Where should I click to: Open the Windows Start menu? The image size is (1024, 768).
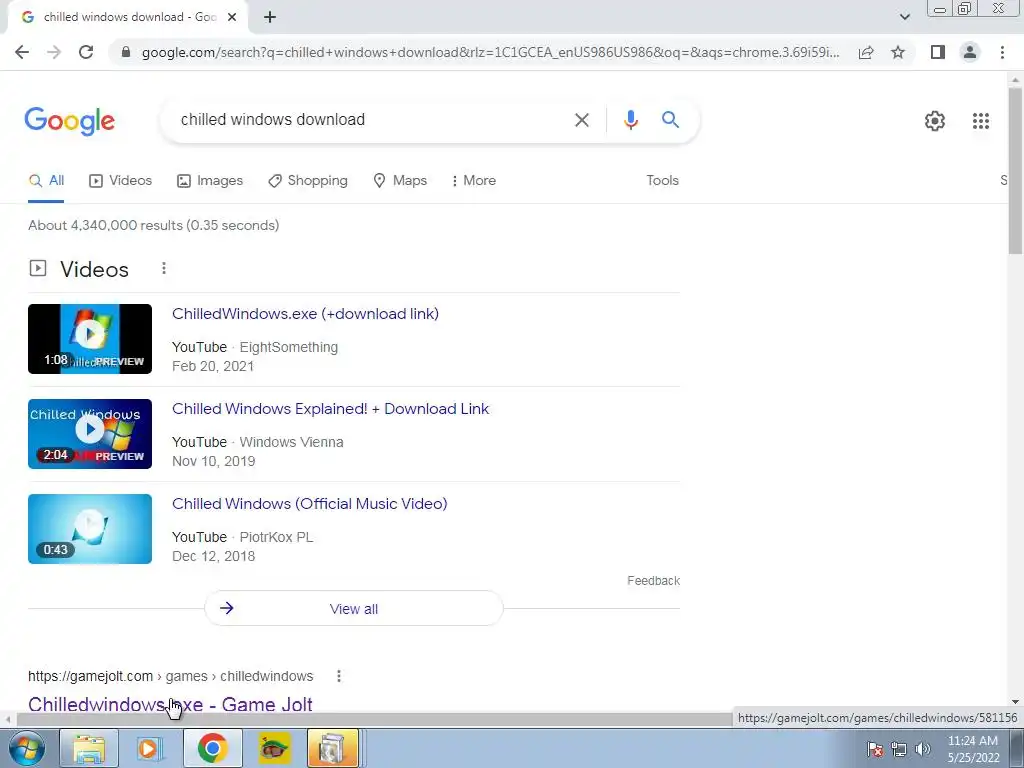click(26, 748)
